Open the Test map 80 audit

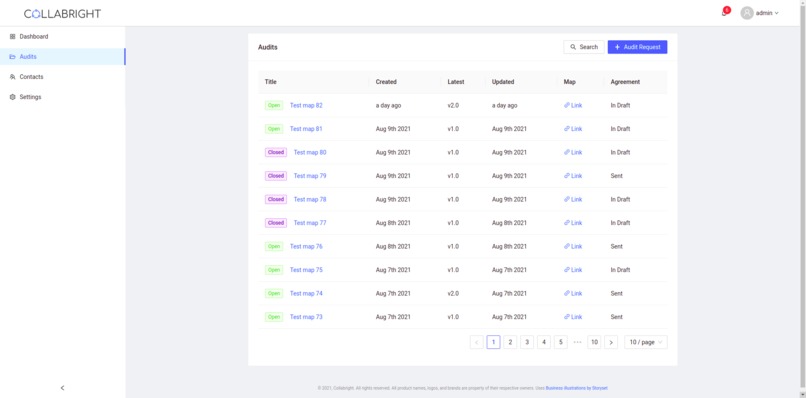coord(309,152)
